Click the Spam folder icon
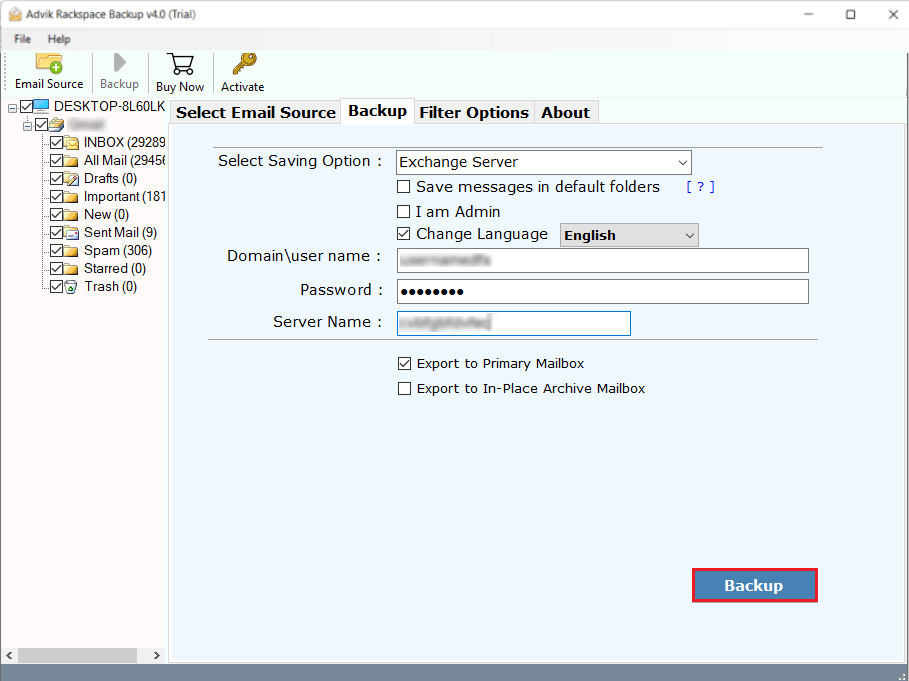This screenshot has width=909, height=681. point(71,250)
